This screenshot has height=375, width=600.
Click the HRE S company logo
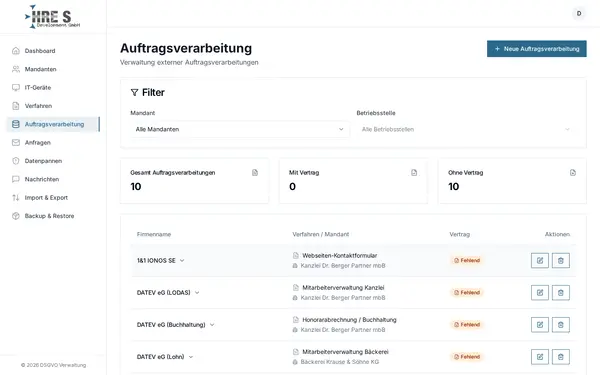[53, 16]
